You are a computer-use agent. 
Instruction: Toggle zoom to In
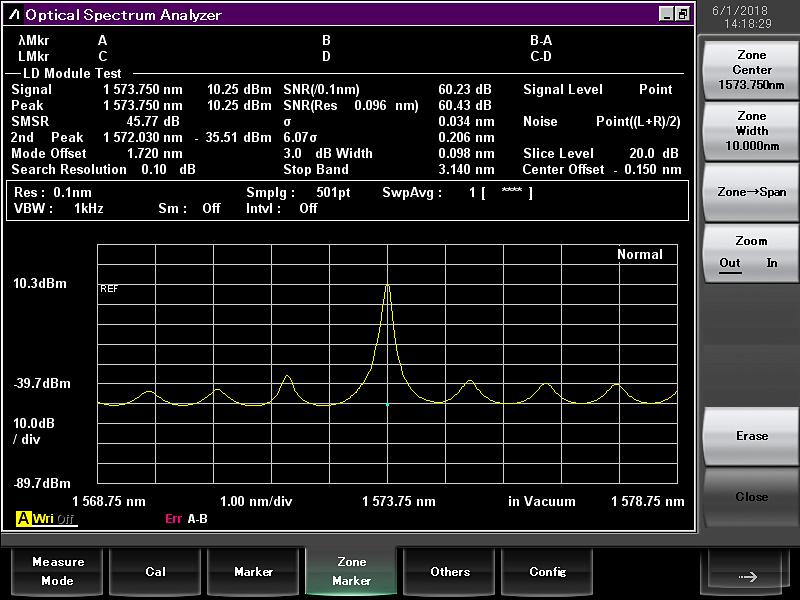click(772, 263)
